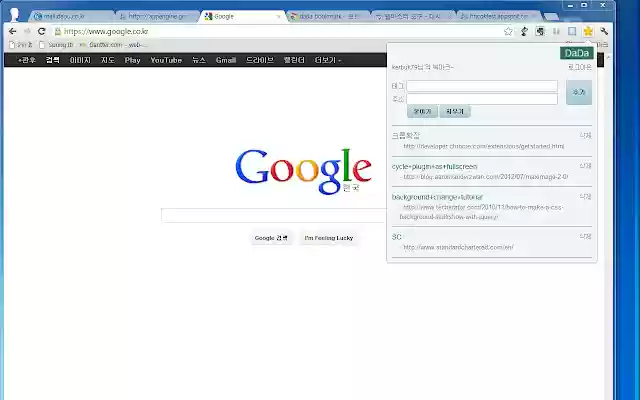Click the 추가 button in the DaDa popup
The height and width of the screenshot is (400, 640).
pyautogui.click(x=579, y=92)
